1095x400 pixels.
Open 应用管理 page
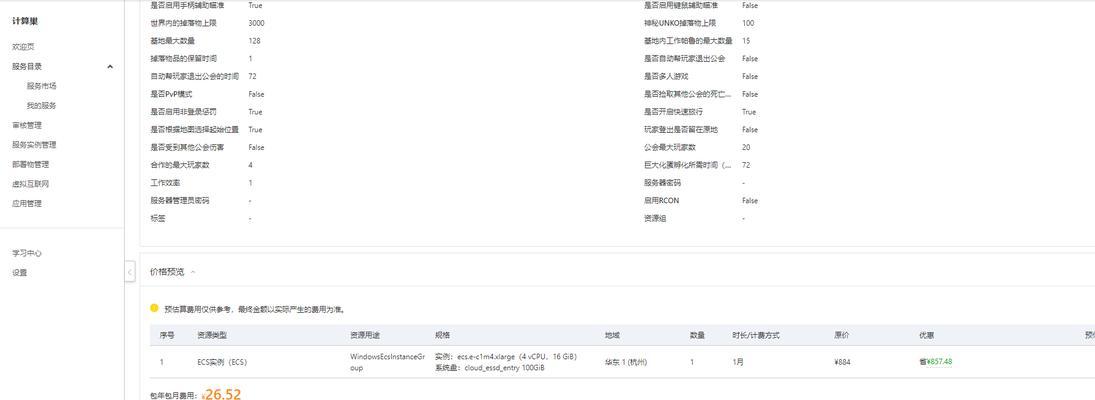pos(27,203)
